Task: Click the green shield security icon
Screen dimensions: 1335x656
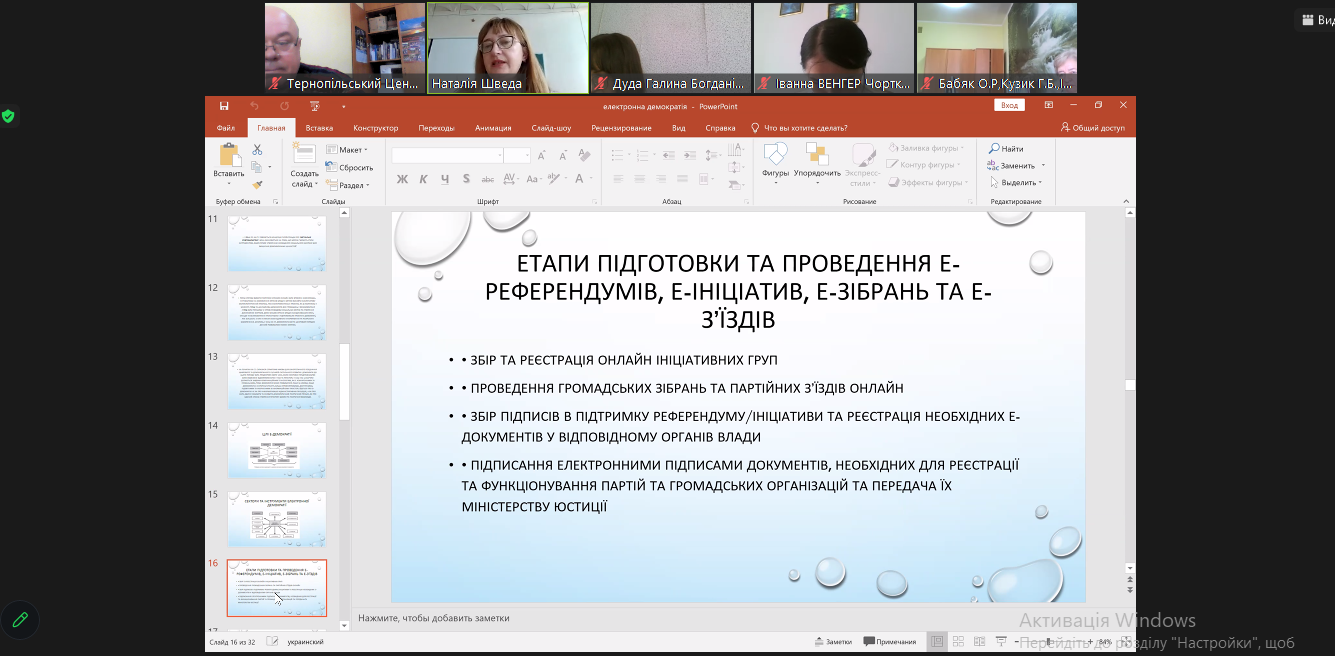Action: click(8, 116)
